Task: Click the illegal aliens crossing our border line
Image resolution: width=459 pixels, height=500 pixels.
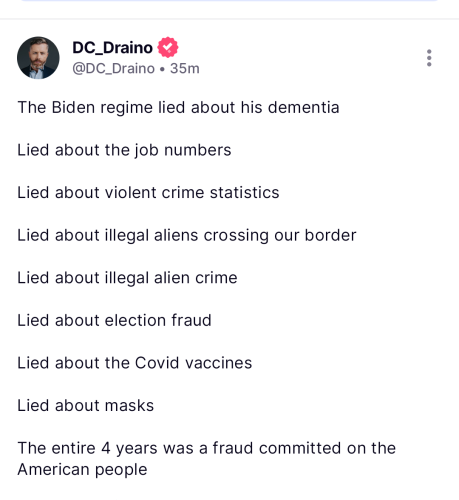Action: (x=187, y=235)
